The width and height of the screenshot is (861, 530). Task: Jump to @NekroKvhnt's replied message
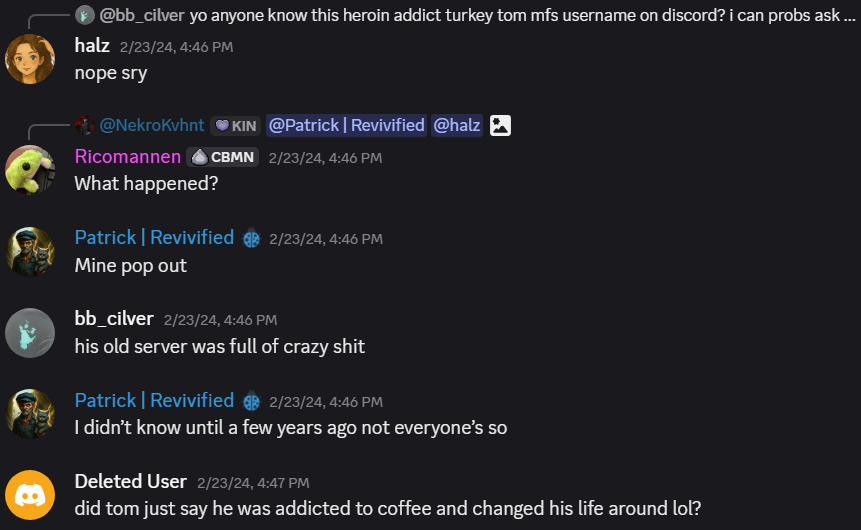[152, 126]
